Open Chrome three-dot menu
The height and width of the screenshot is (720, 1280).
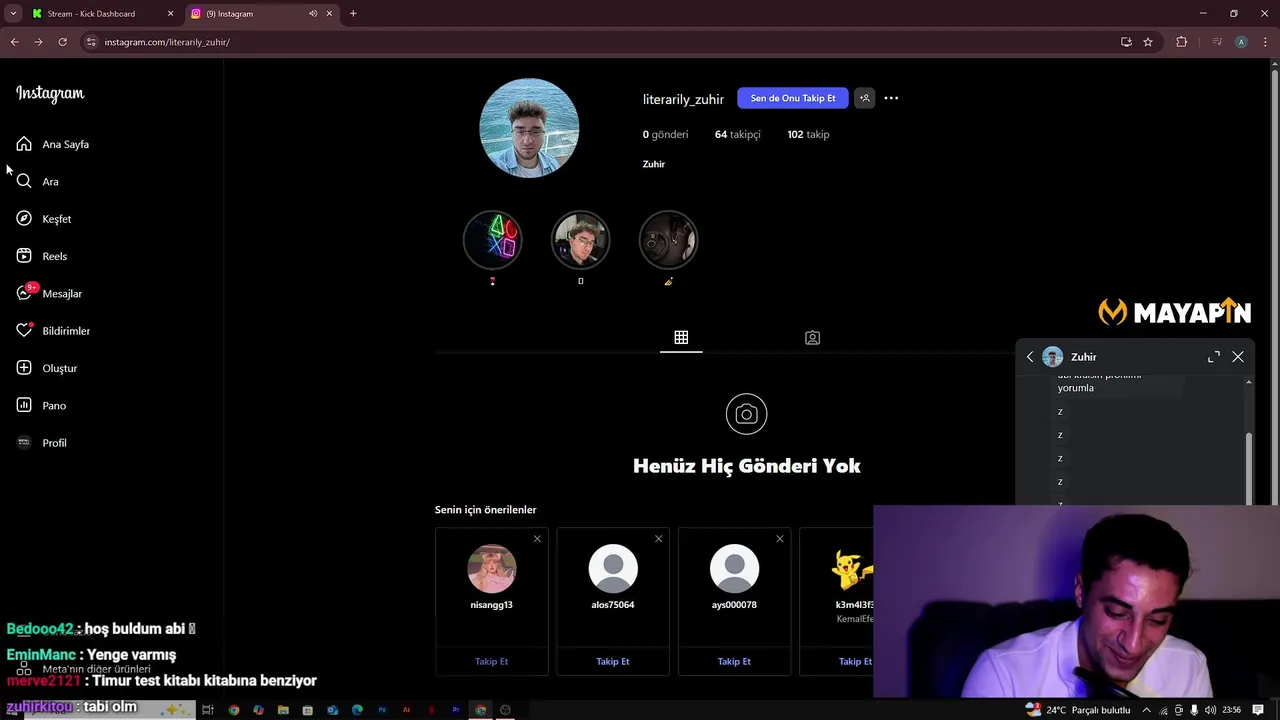click(1265, 42)
